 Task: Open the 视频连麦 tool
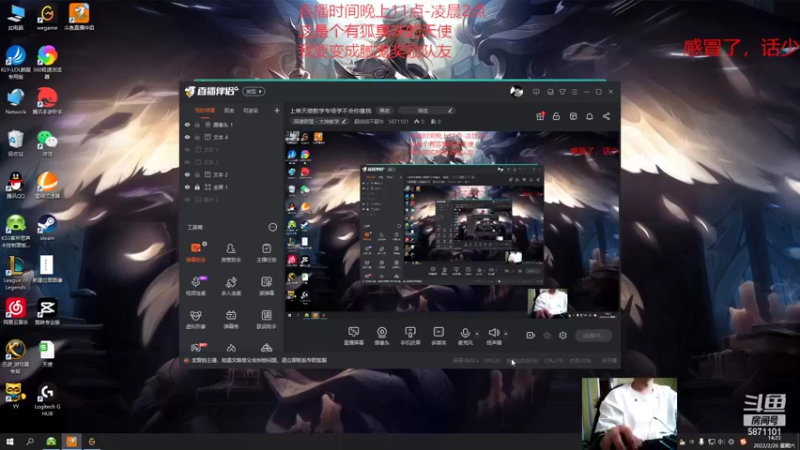coord(195,286)
